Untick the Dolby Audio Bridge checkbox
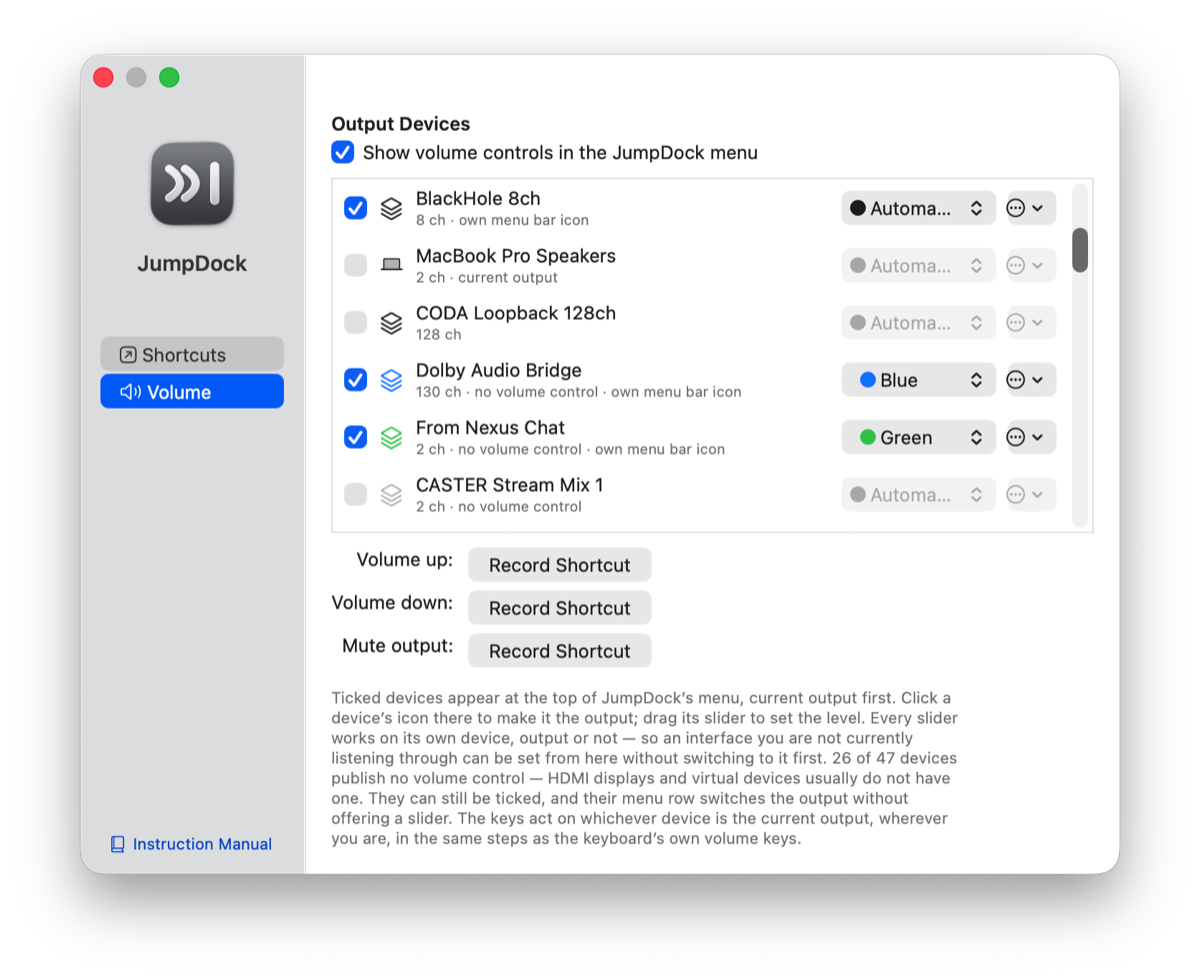The height and width of the screenshot is (980, 1200). click(x=355, y=380)
